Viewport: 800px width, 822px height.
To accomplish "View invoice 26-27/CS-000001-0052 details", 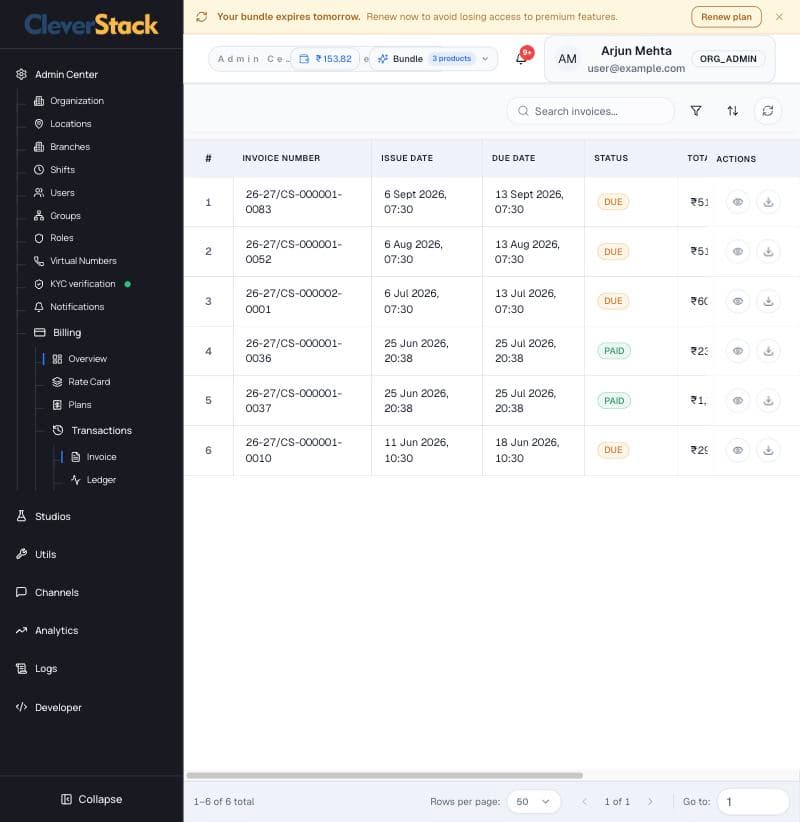I will (738, 252).
